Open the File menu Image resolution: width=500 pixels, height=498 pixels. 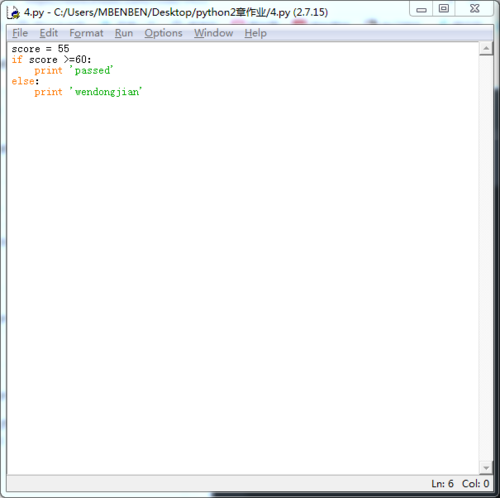point(20,33)
